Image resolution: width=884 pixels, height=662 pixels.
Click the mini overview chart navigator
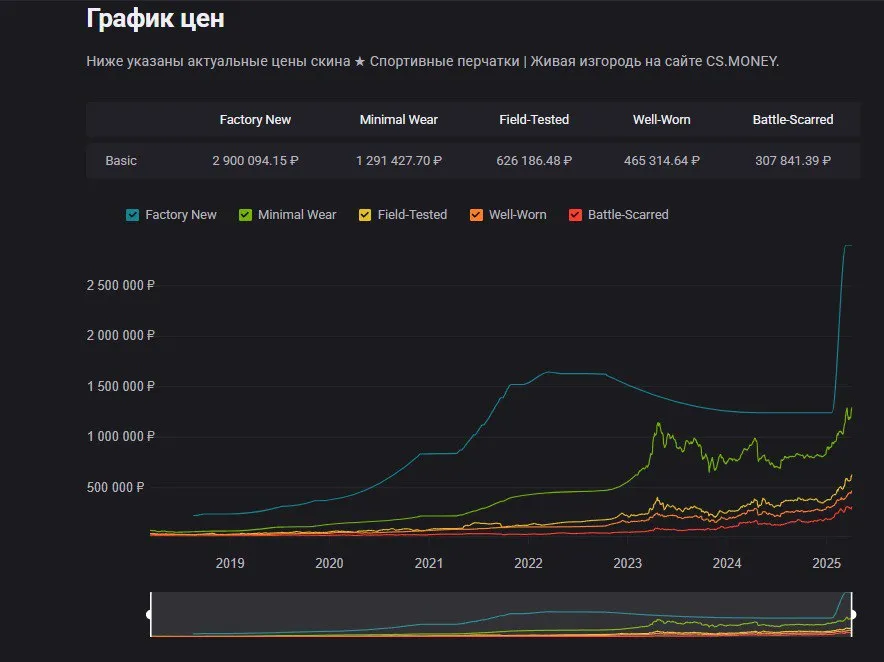coord(501,614)
